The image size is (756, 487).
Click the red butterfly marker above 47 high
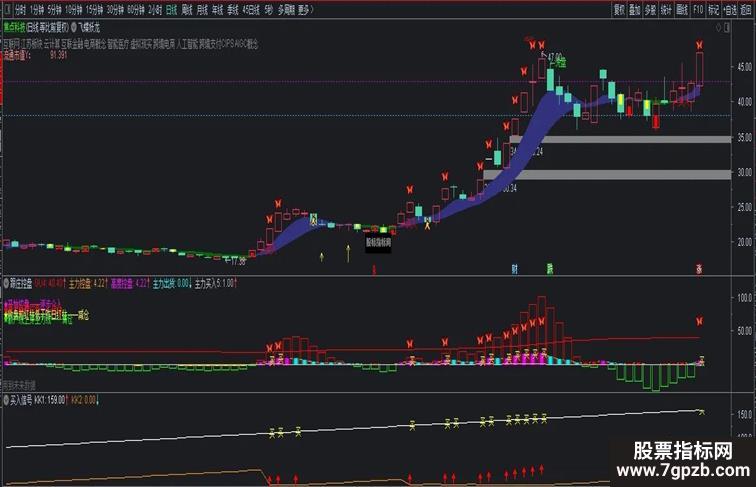pos(542,45)
